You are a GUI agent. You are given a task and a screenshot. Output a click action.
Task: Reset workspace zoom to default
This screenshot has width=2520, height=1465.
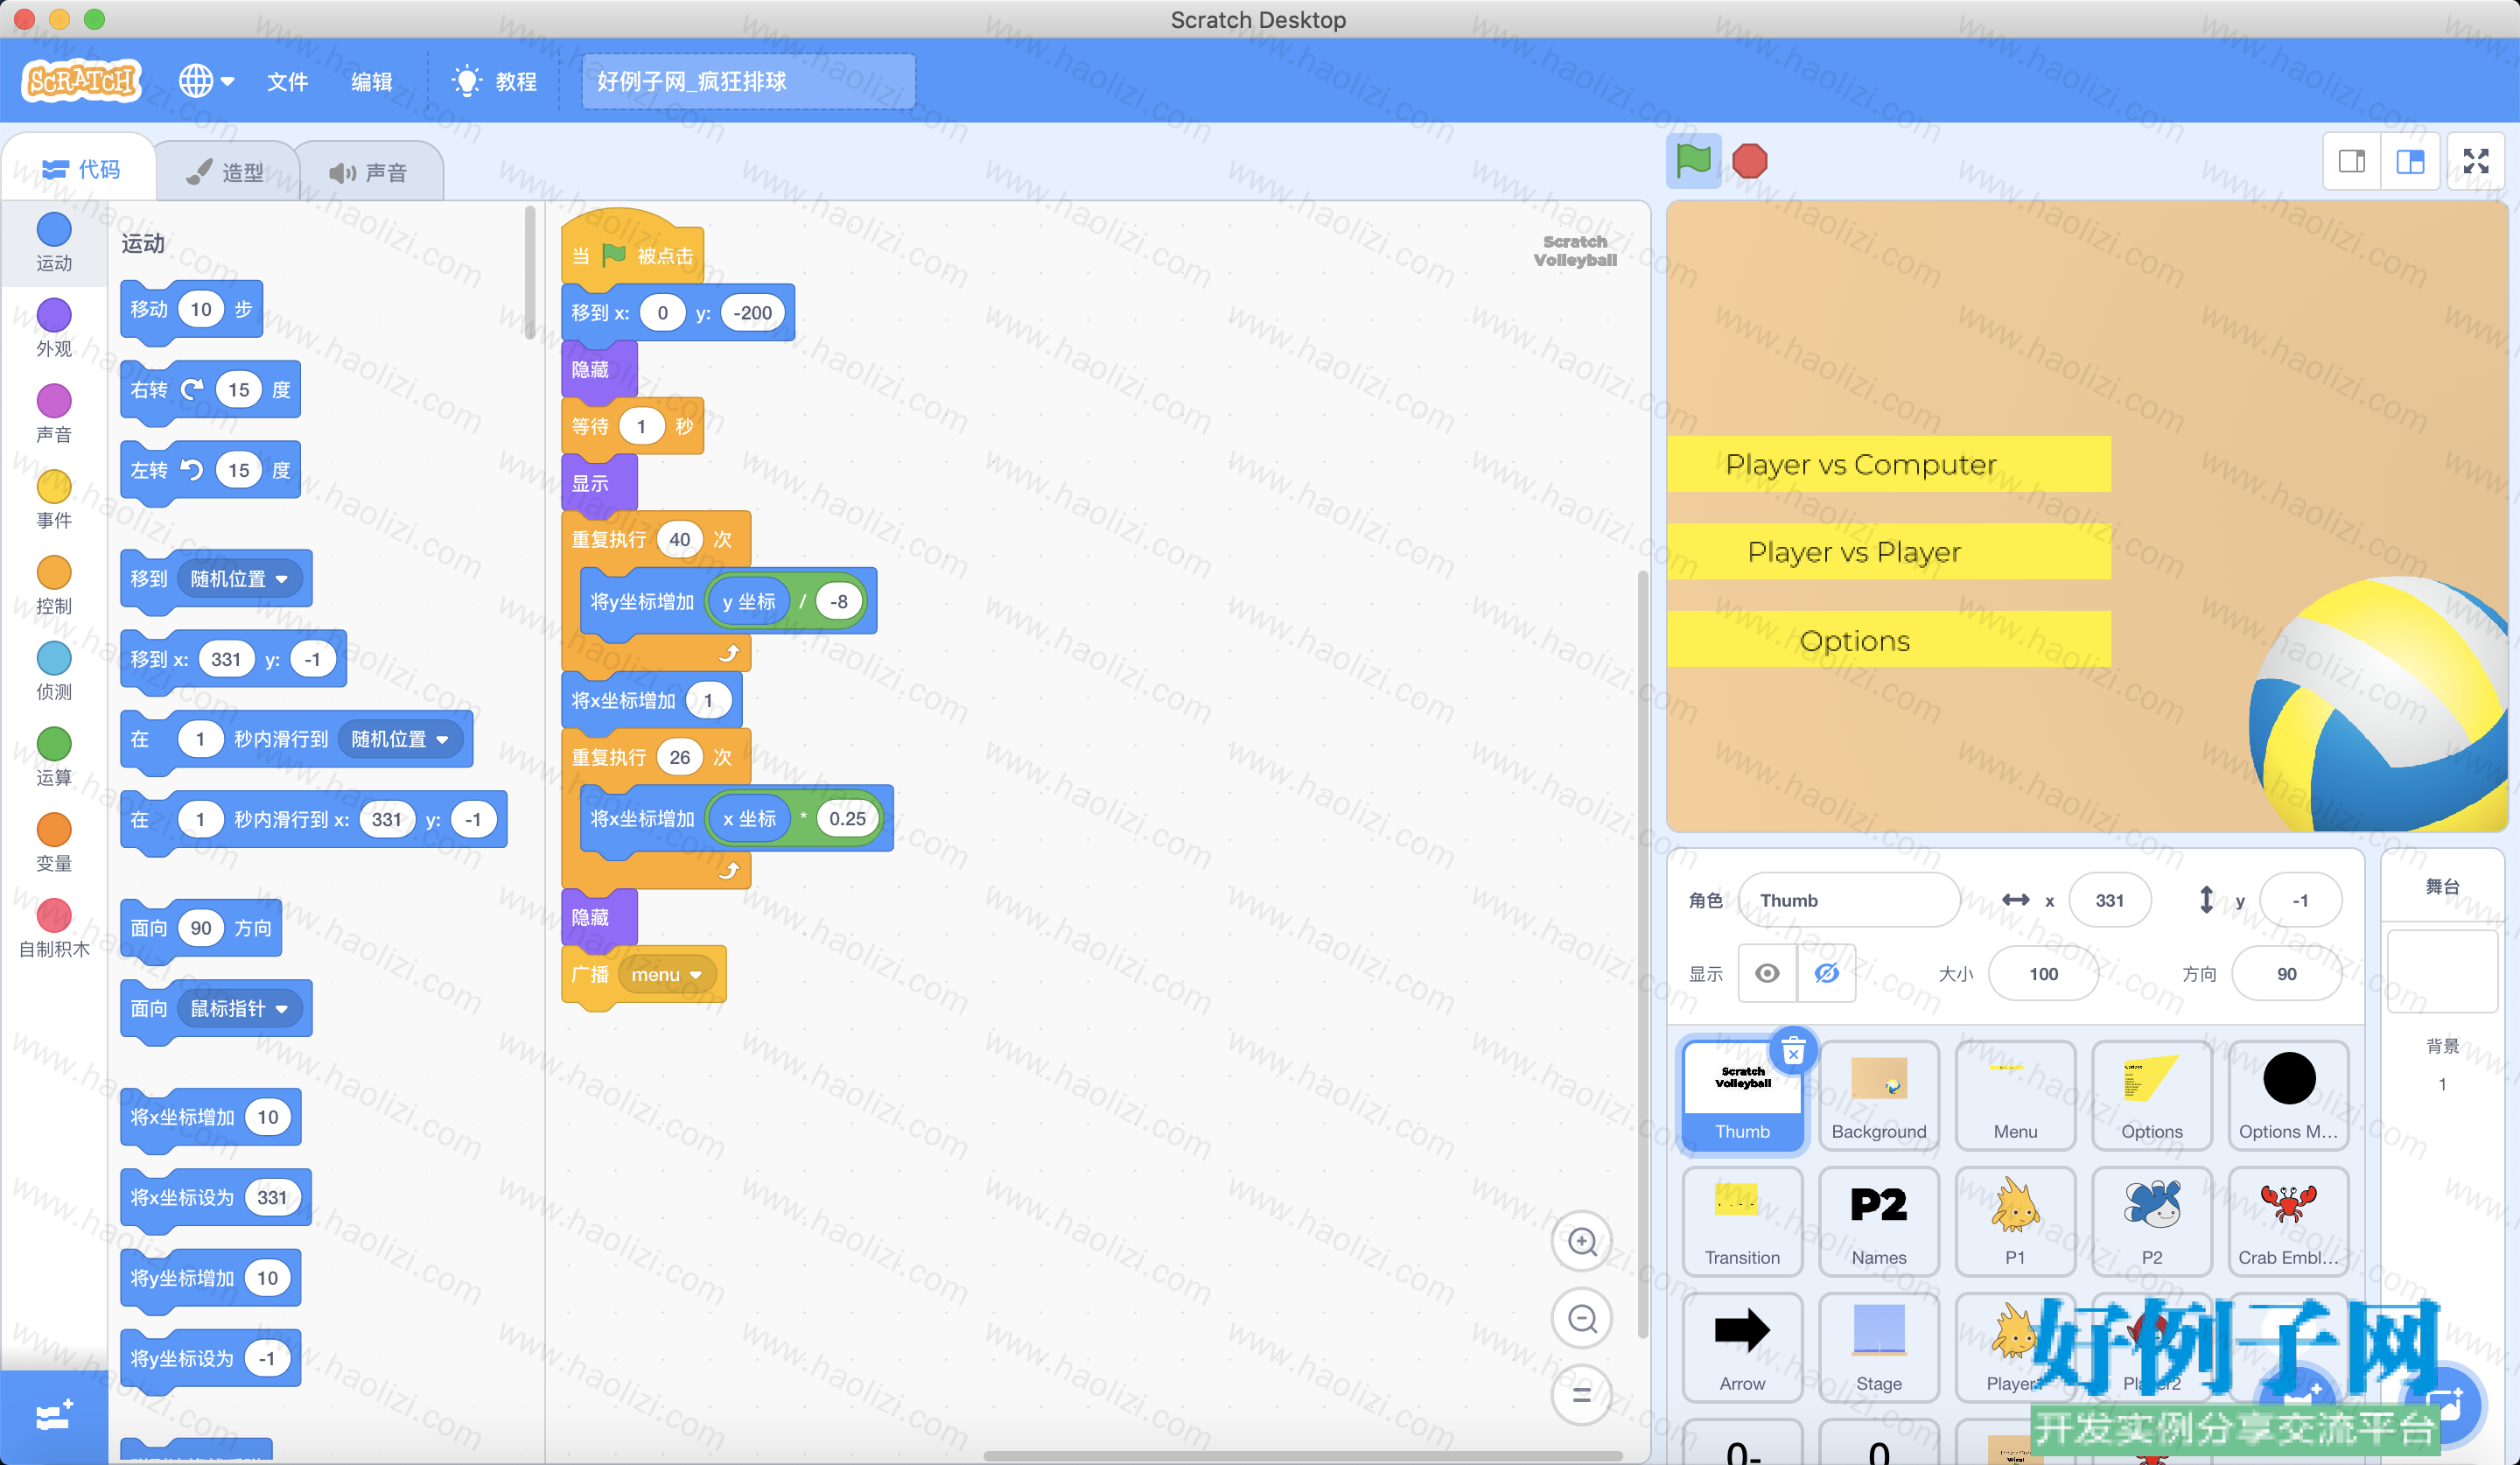(1581, 1395)
